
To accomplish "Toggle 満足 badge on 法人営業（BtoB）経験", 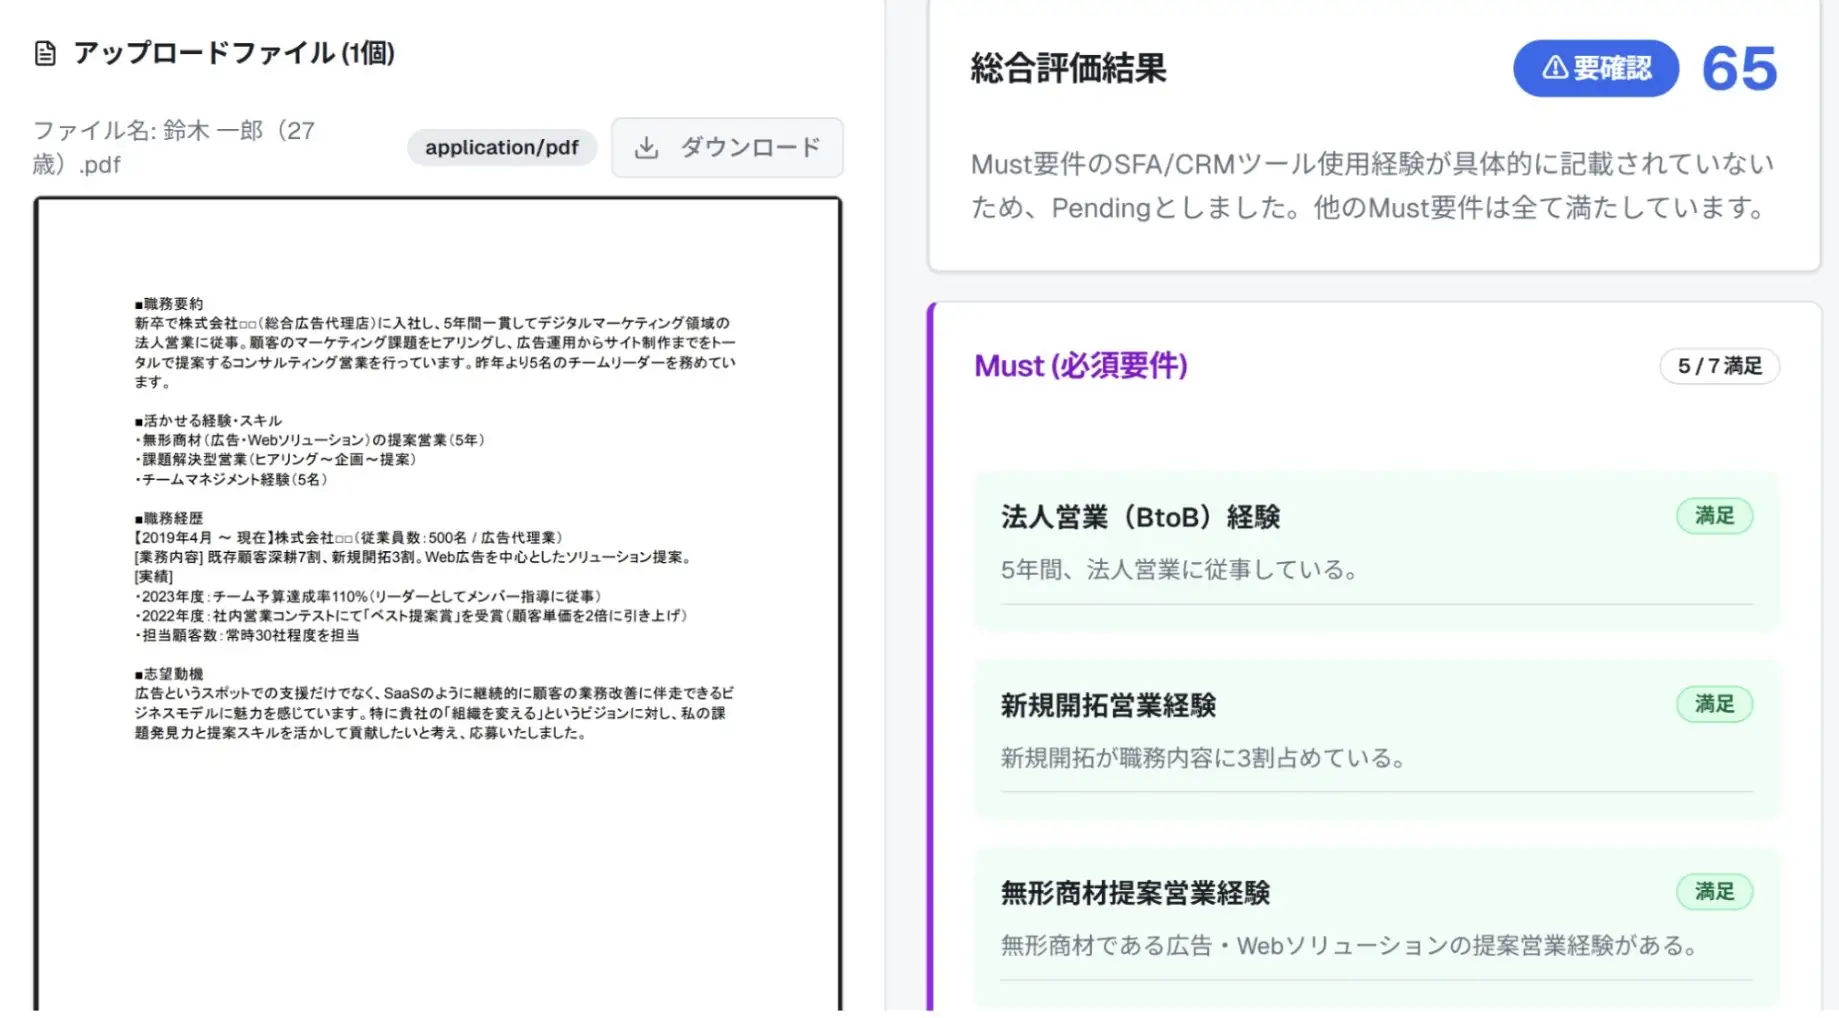I will coord(1714,516).
